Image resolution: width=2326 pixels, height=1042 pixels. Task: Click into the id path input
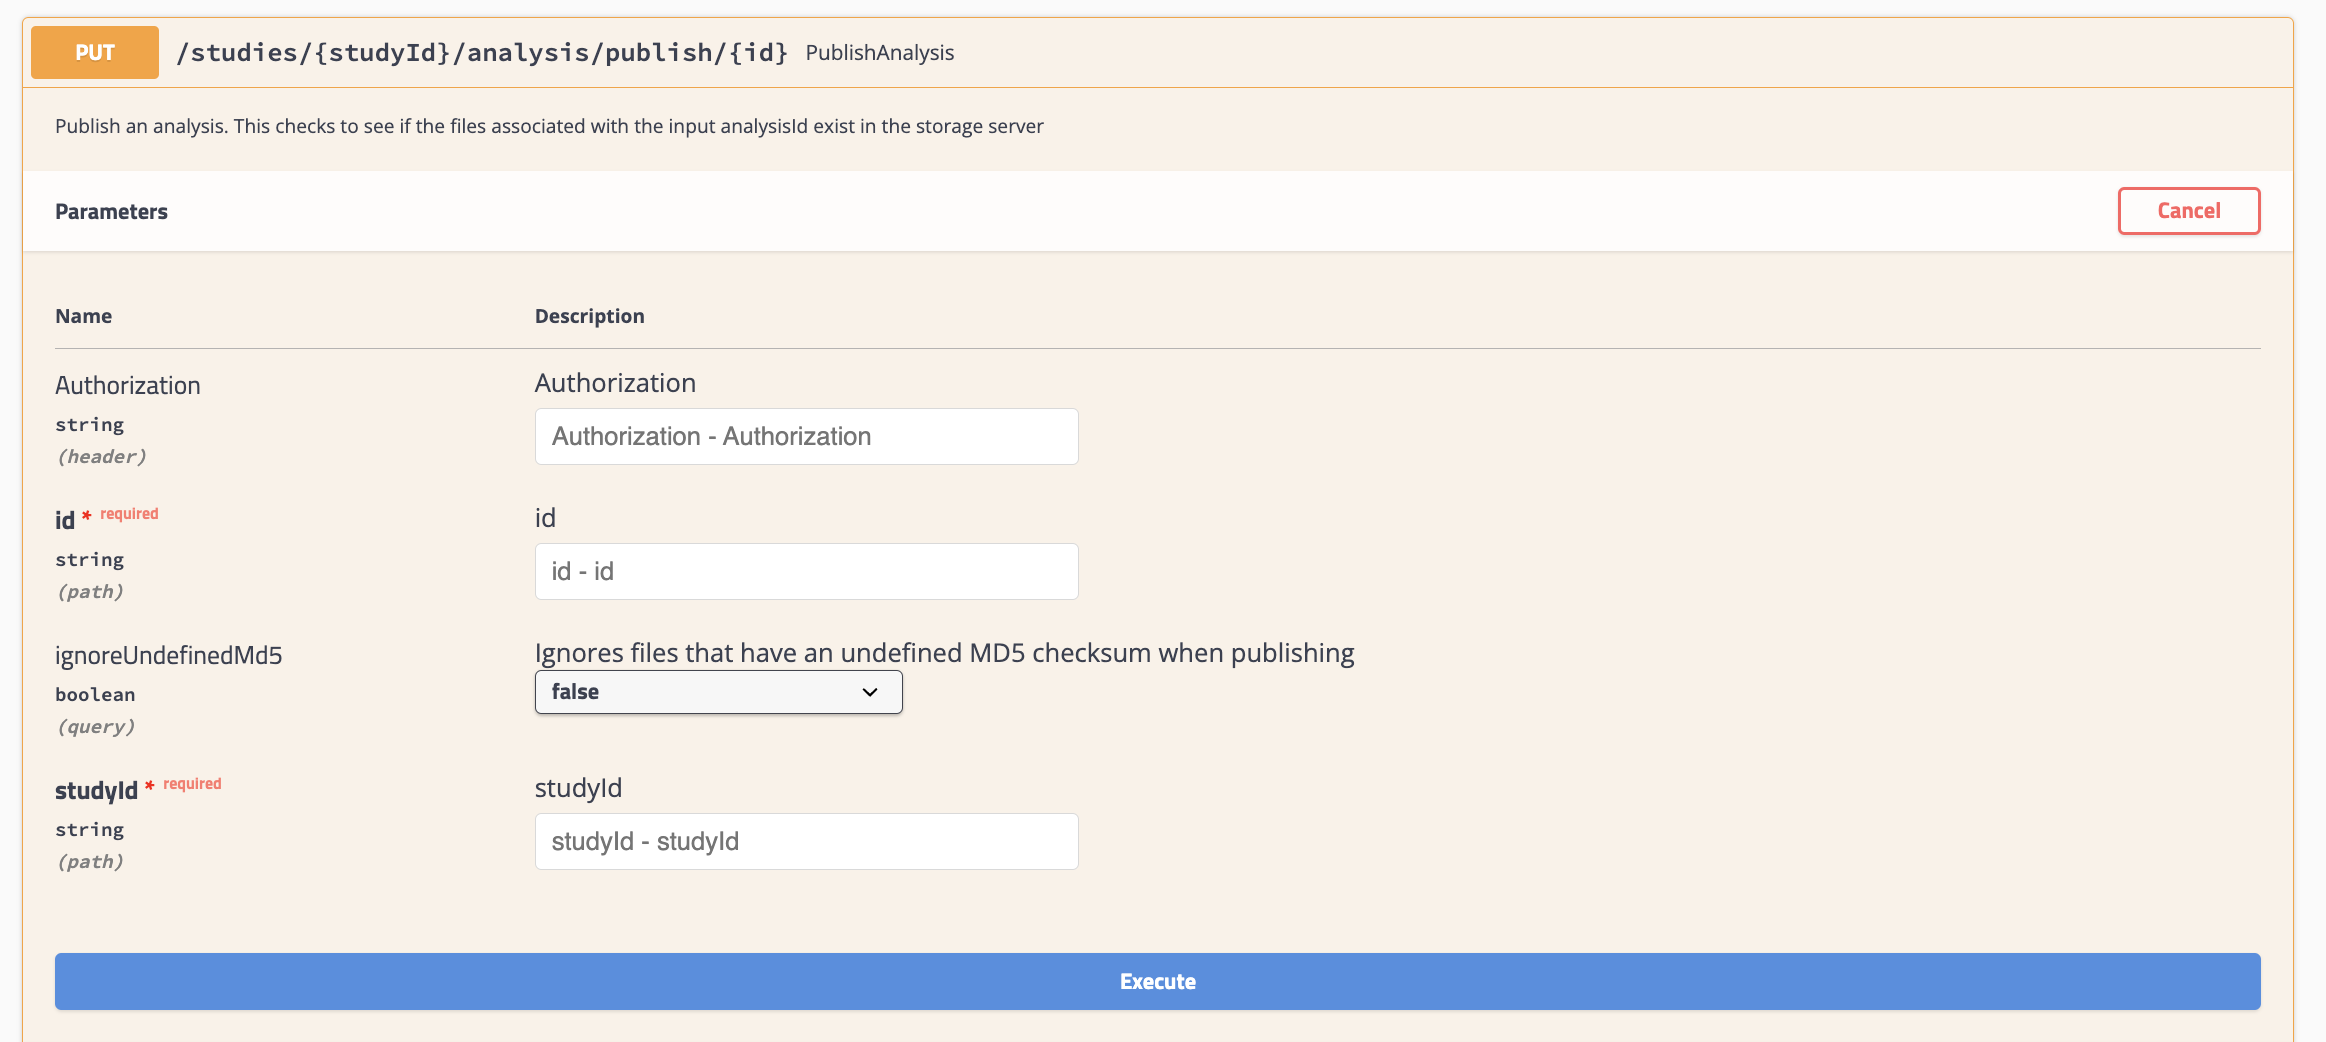pos(806,572)
